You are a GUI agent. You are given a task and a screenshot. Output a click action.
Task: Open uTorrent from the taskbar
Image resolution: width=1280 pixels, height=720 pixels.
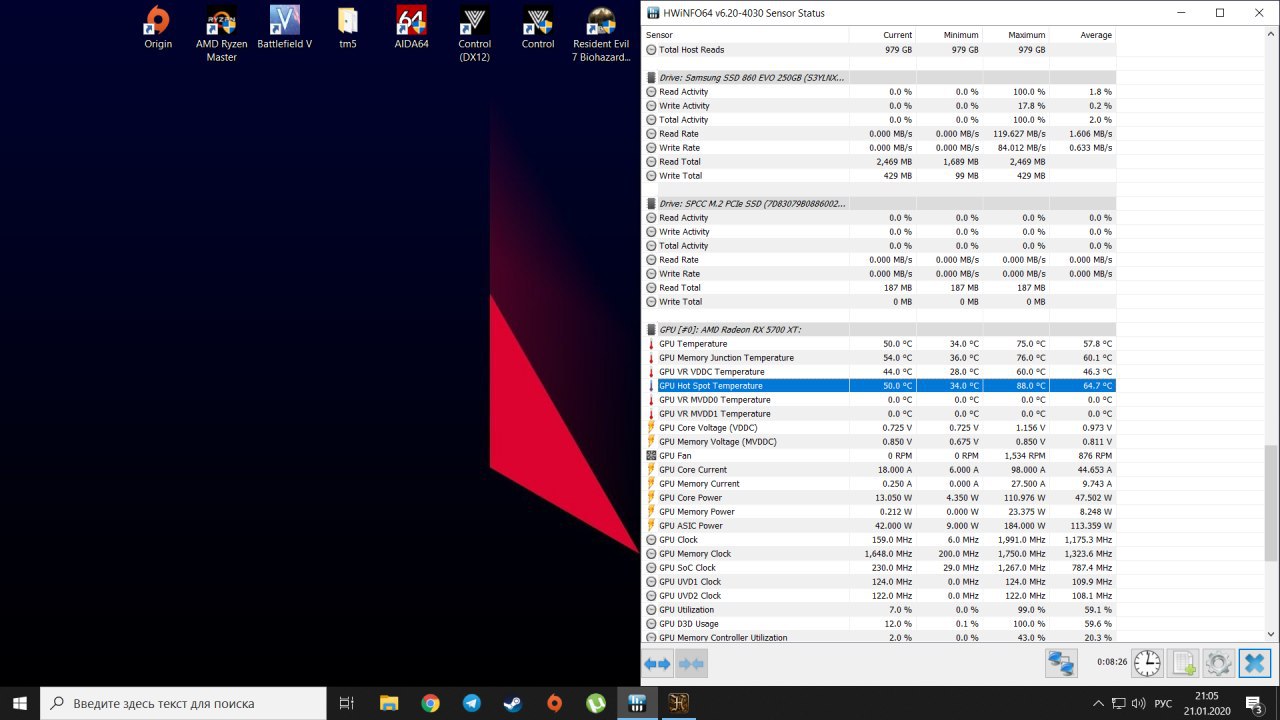point(595,703)
